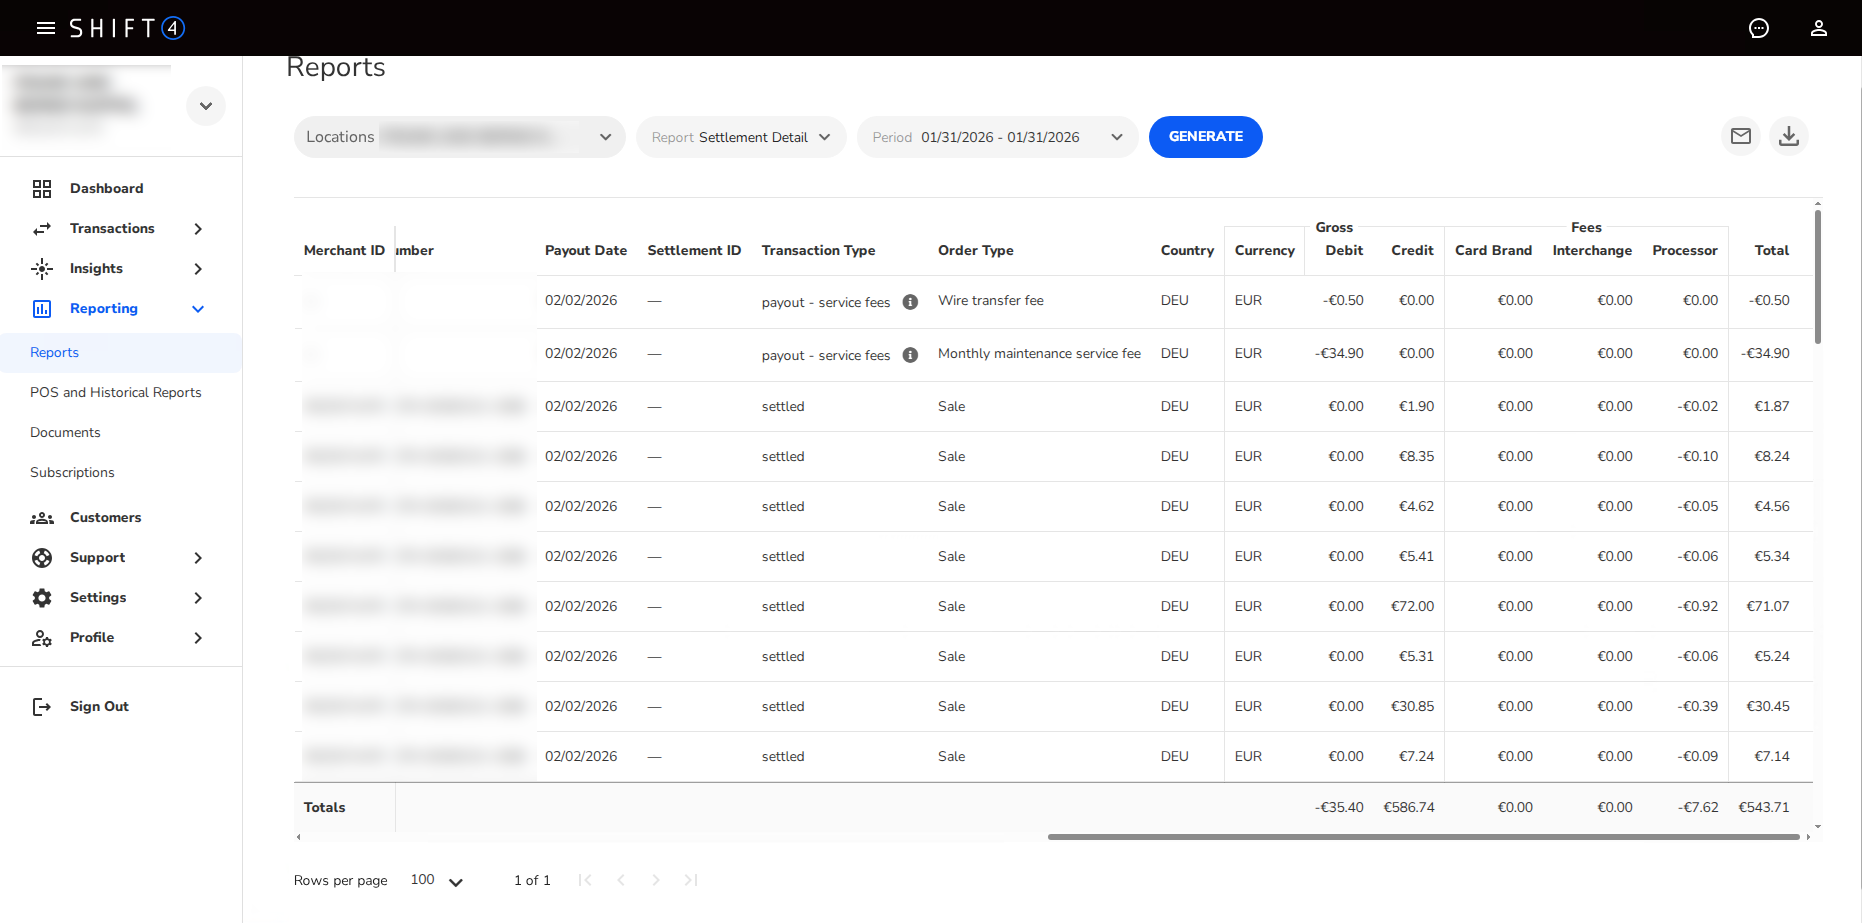
Task: Show info for Wire transfer fee payout row
Action: pos(910,302)
